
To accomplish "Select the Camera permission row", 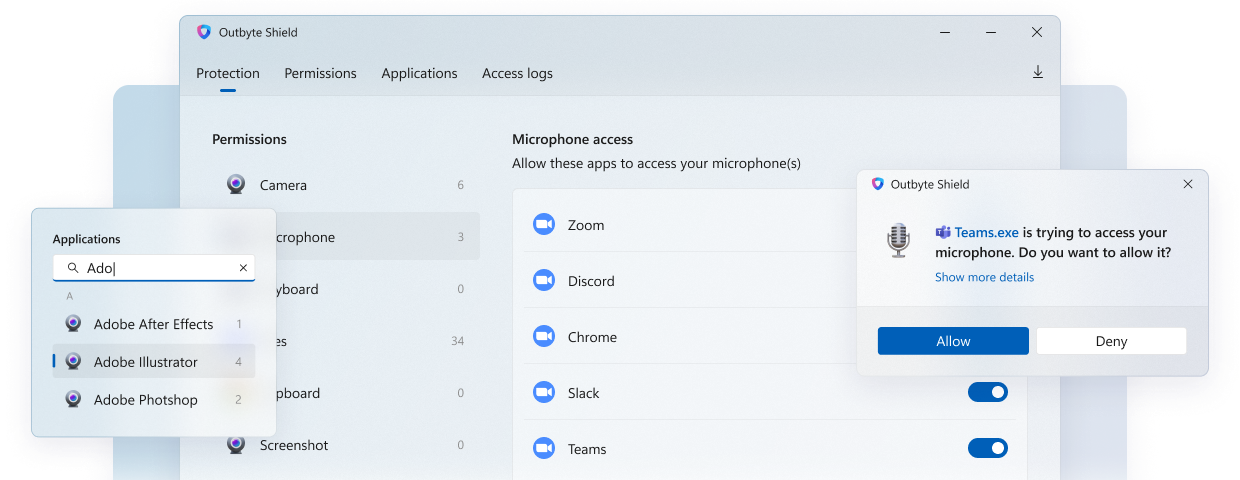I will [x=346, y=185].
